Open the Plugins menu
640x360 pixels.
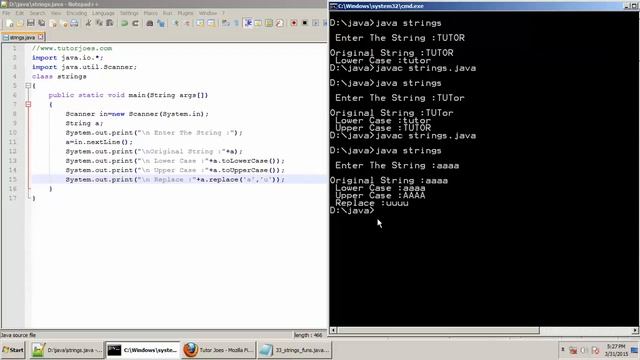click(x=185, y=13)
